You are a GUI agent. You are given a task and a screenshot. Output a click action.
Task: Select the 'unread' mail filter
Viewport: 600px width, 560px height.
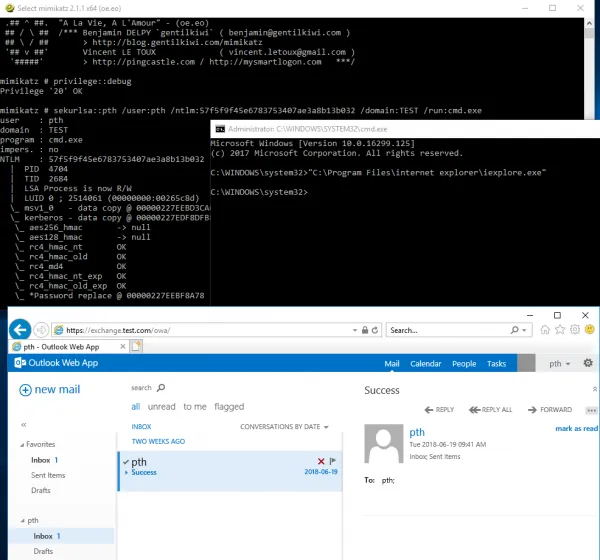coord(161,407)
